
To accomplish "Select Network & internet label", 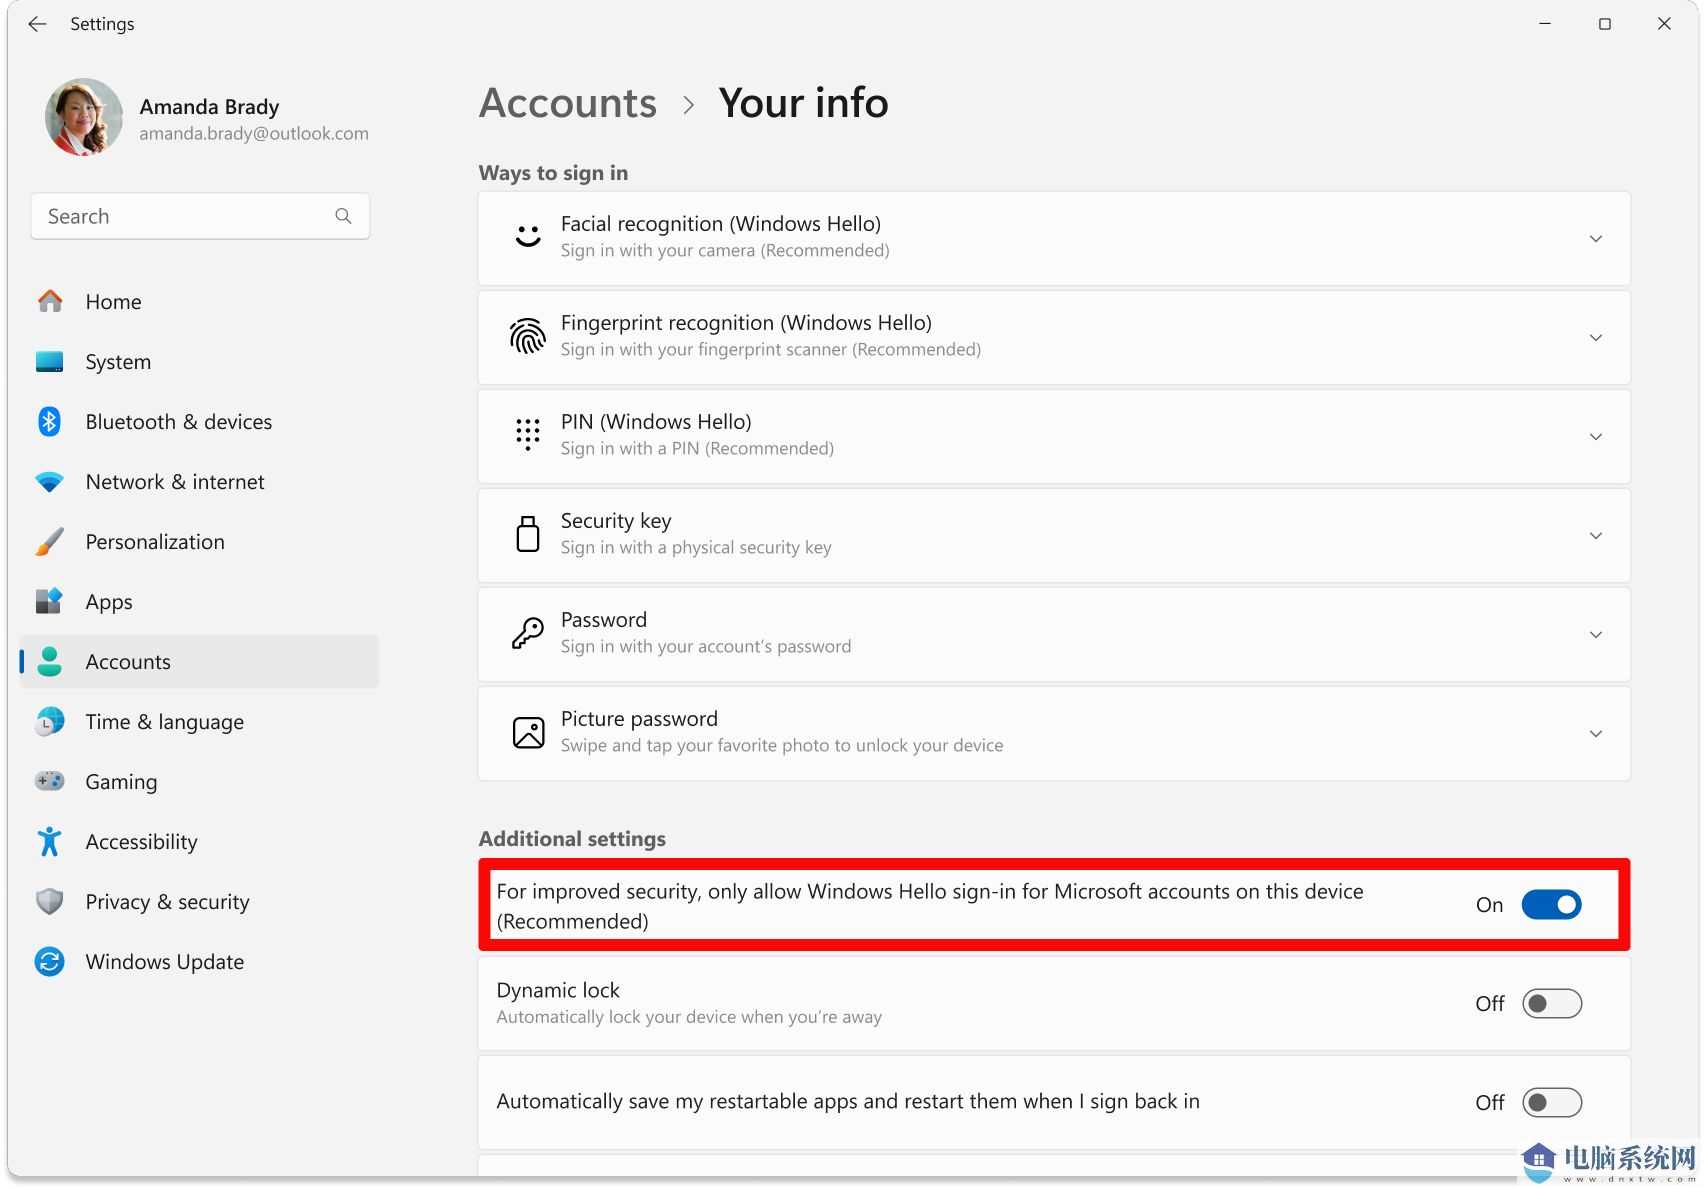I will click(x=175, y=482).
